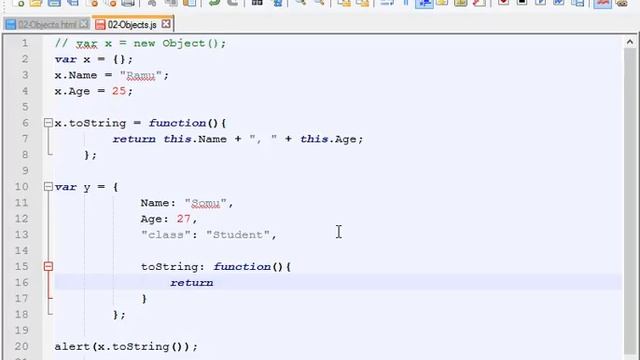Click the Find binoculars icon
Image resolution: width=640 pixels, height=360 pixels.
tap(257, 3)
